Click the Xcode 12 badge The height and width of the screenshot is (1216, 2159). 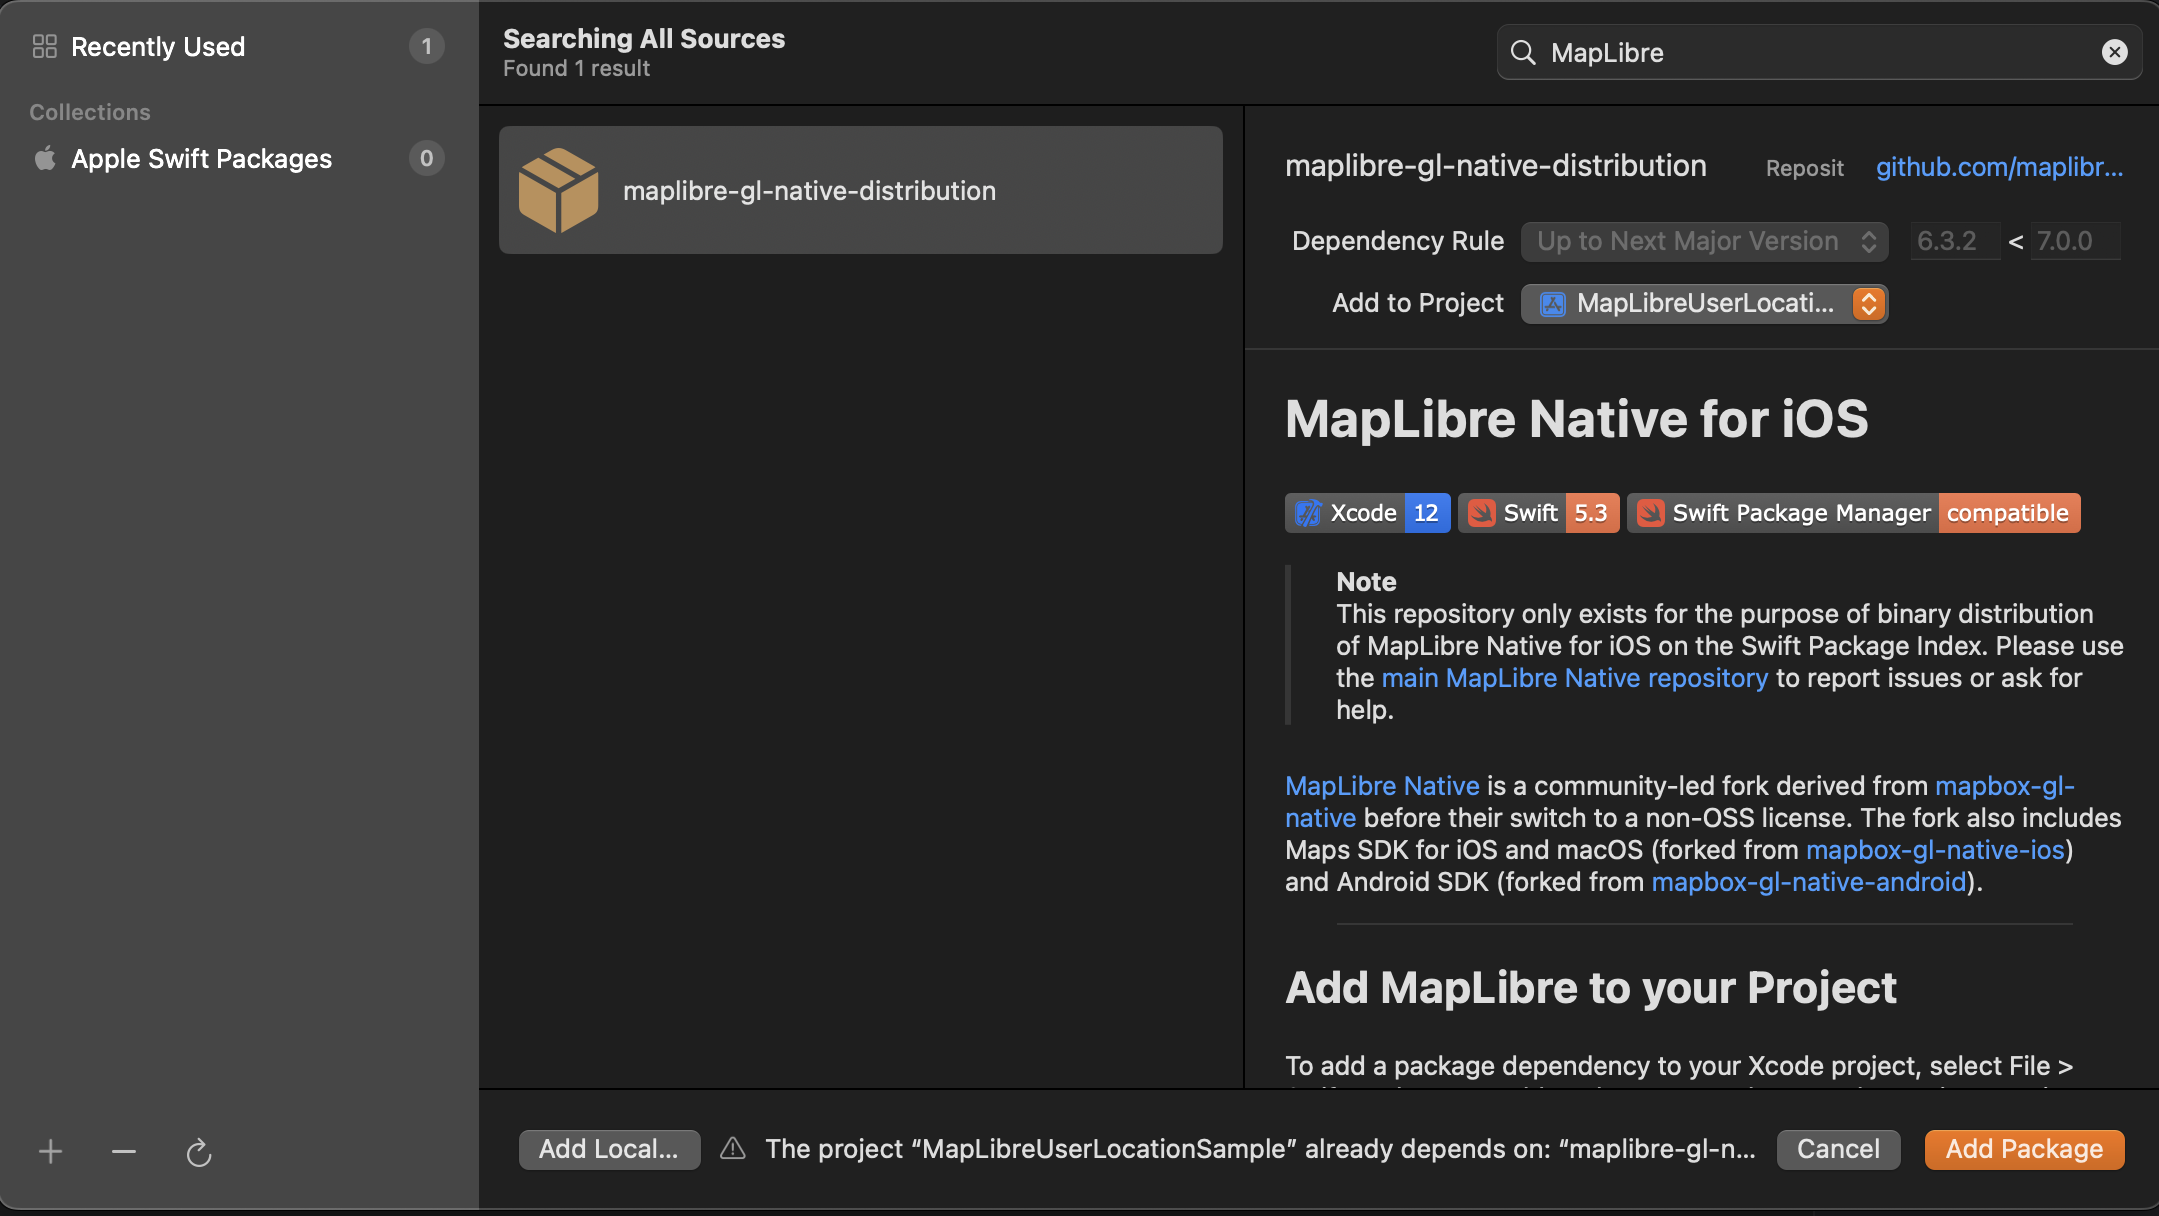click(1366, 513)
